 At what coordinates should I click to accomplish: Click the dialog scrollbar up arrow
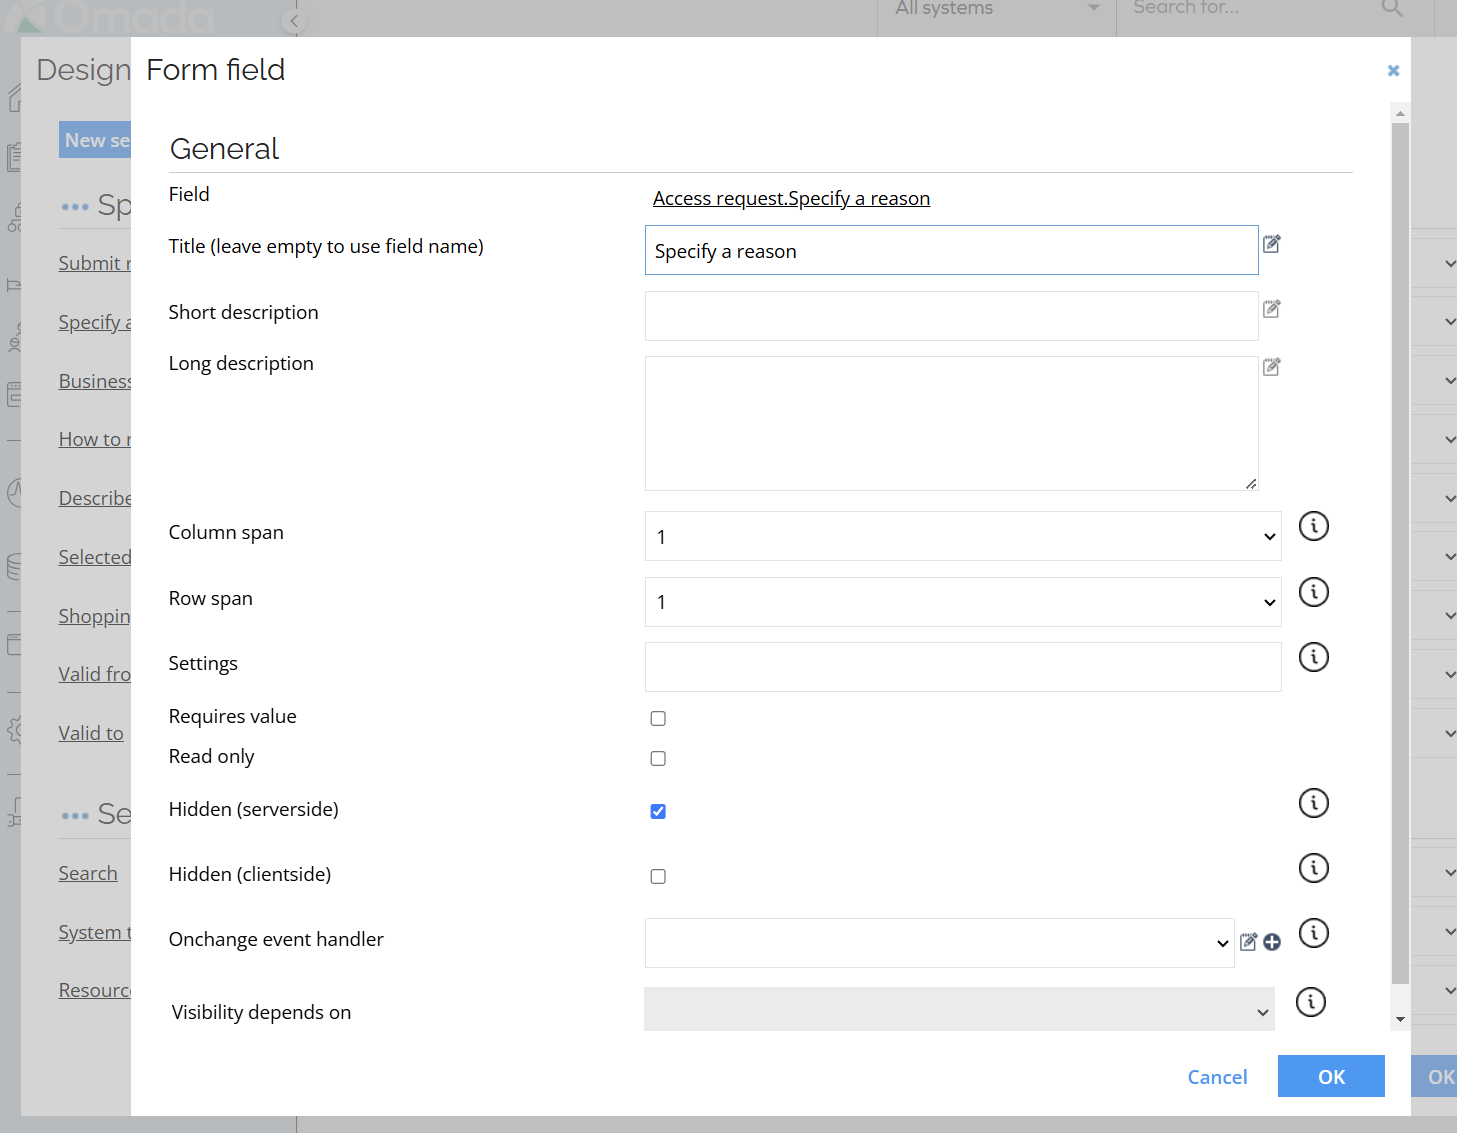(1400, 113)
